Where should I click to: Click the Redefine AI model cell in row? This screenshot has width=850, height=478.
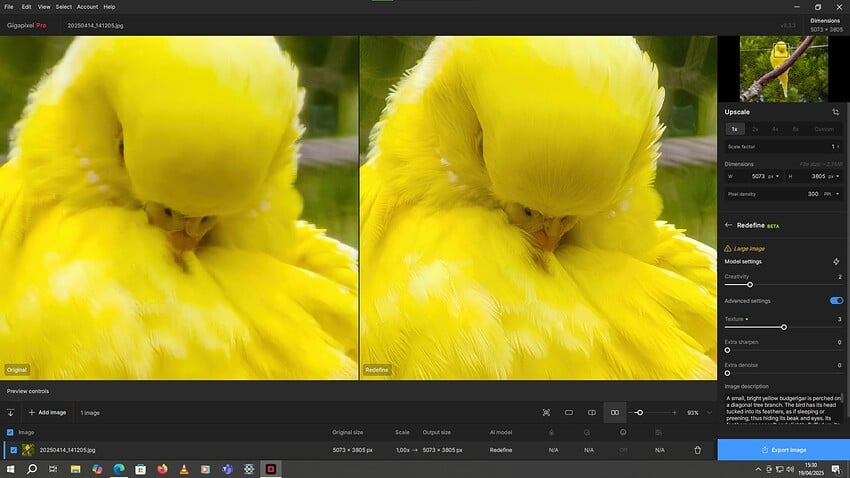pyautogui.click(x=501, y=450)
